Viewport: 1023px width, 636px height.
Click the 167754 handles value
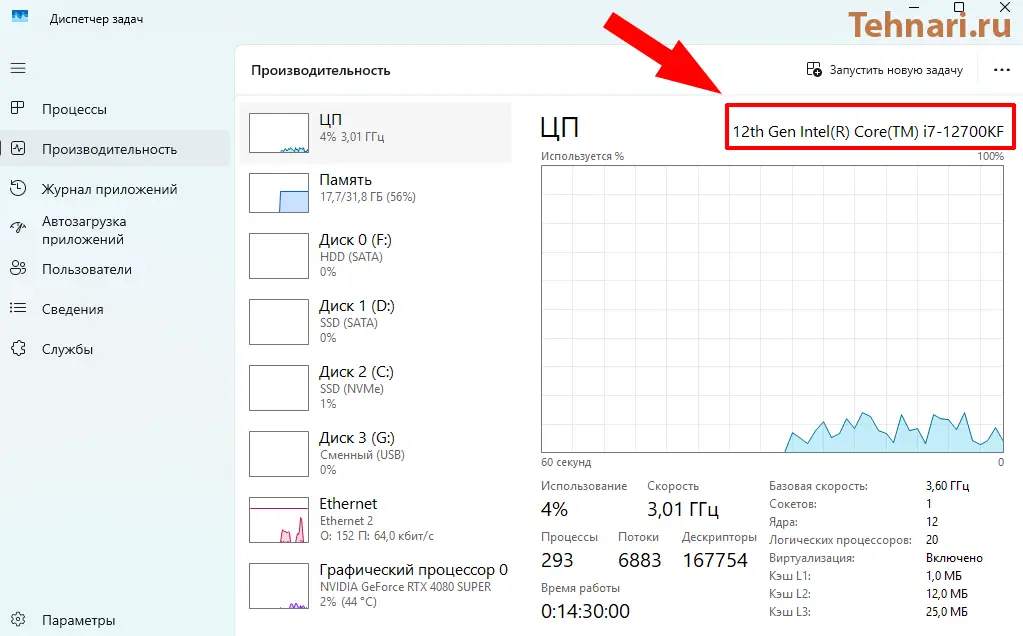[x=715, y=560]
